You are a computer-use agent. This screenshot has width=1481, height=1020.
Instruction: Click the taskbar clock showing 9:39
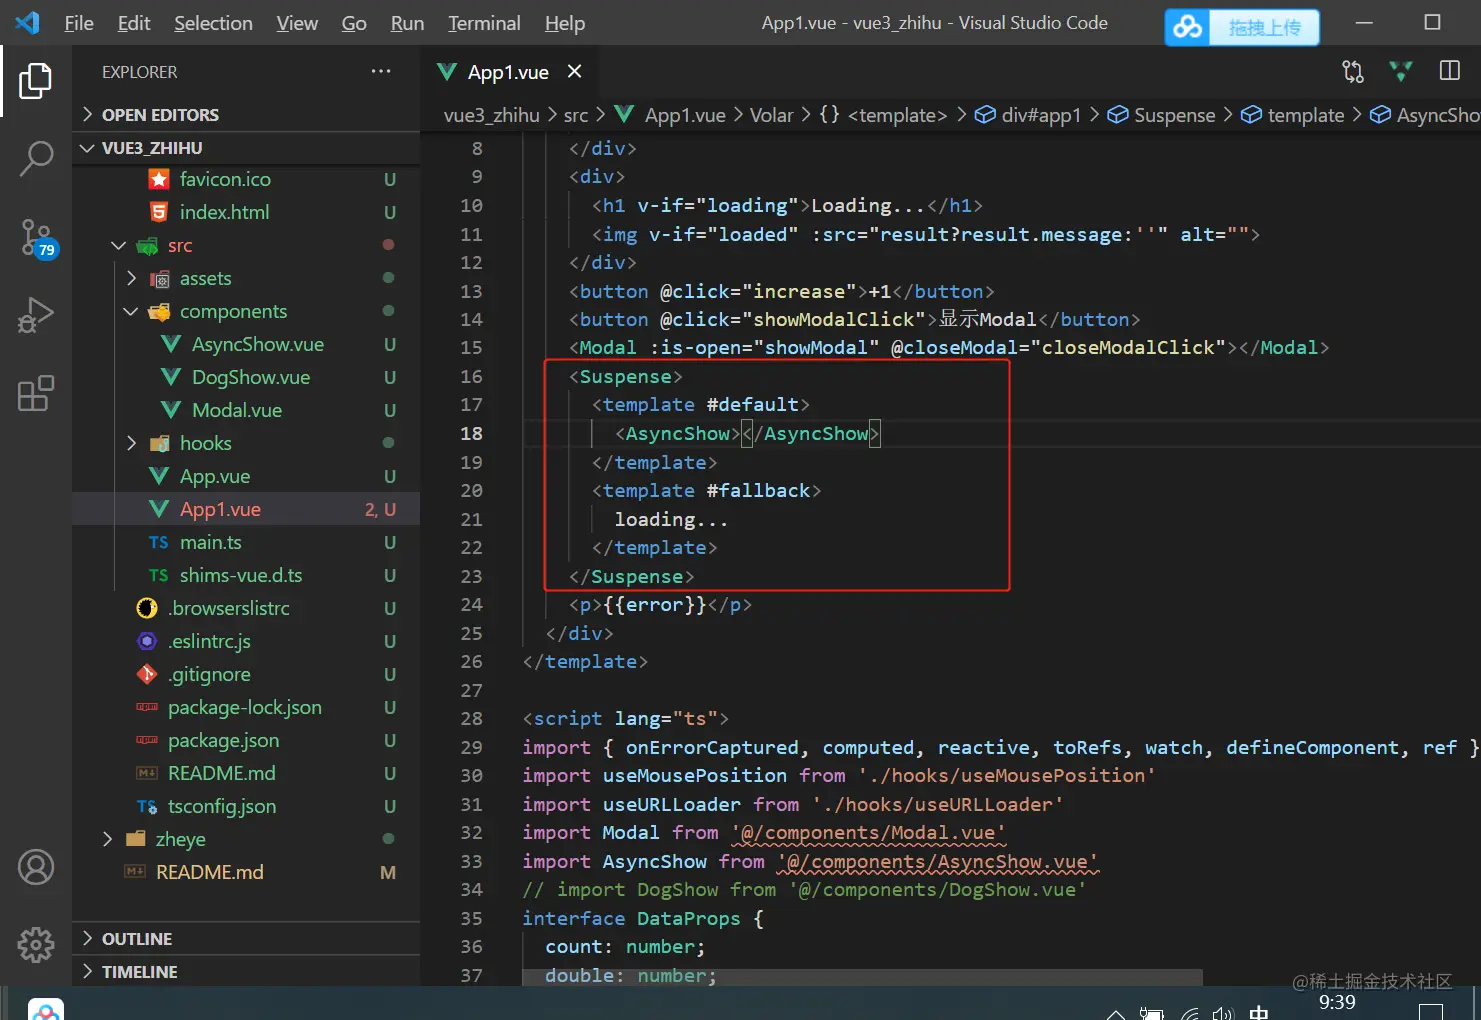(1337, 1003)
